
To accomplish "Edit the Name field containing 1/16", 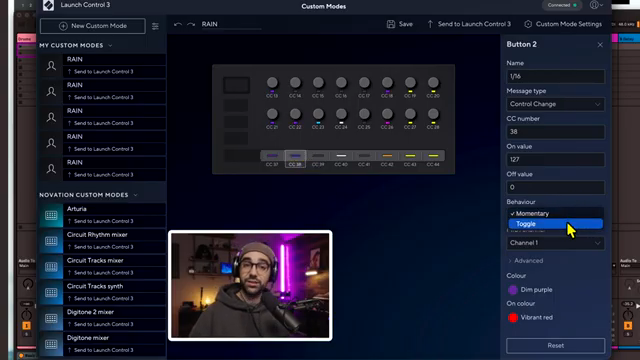I will pos(556,76).
